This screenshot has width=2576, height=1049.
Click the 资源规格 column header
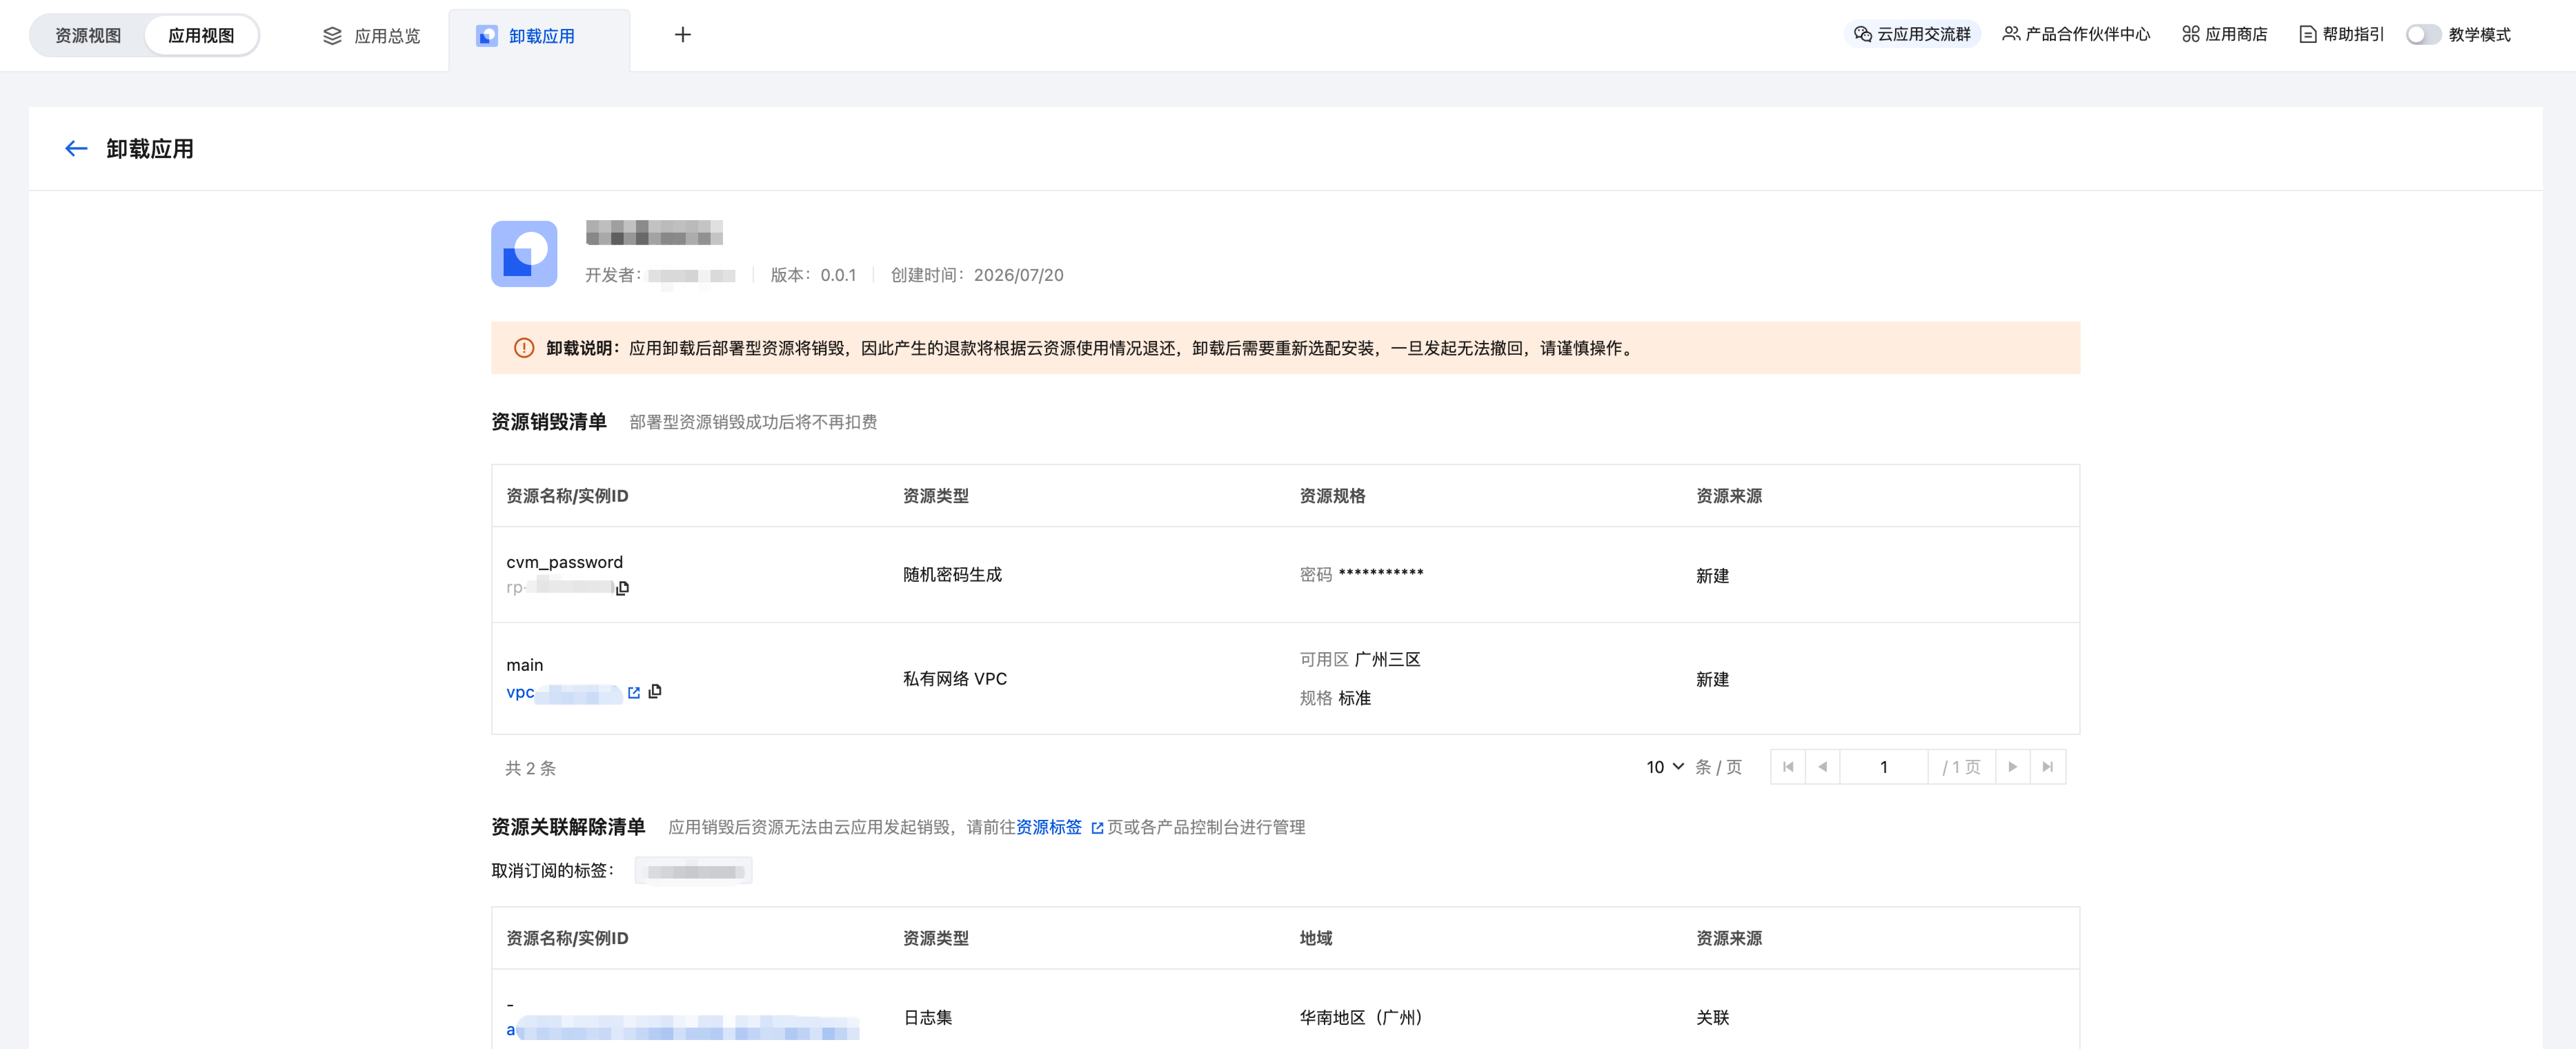coord(1332,496)
